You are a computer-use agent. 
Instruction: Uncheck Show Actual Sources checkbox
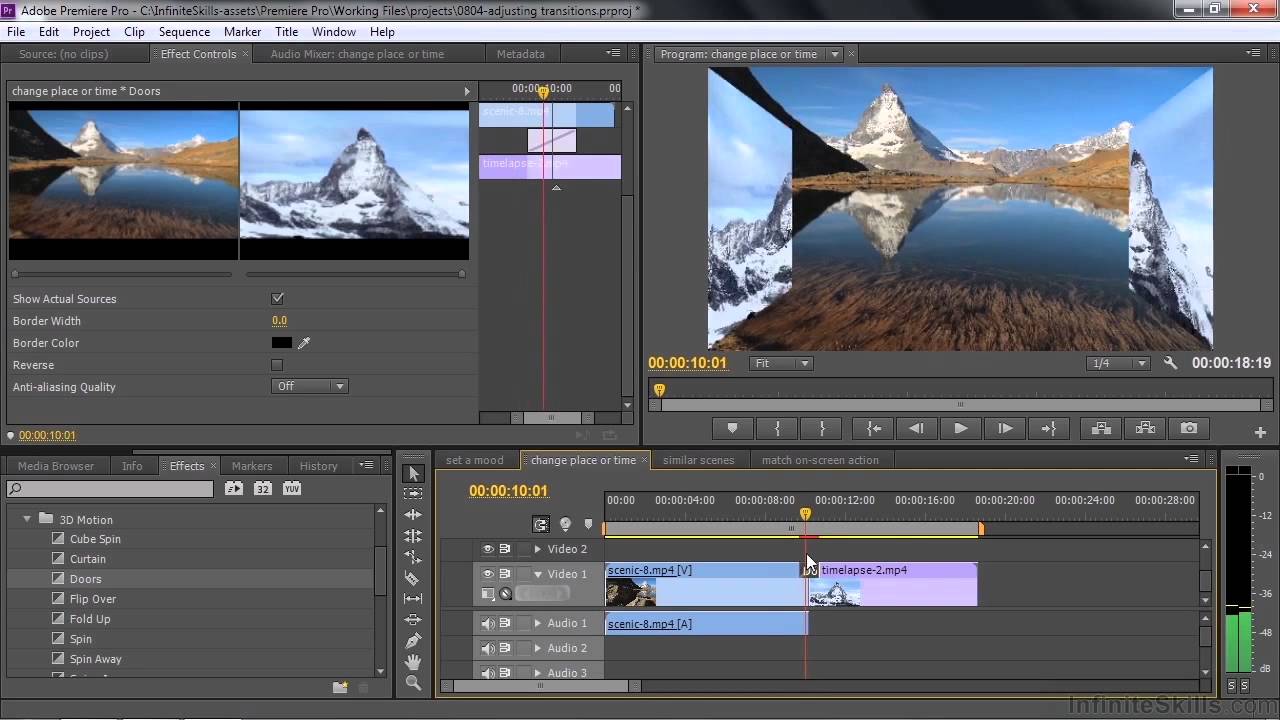point(277,299)
